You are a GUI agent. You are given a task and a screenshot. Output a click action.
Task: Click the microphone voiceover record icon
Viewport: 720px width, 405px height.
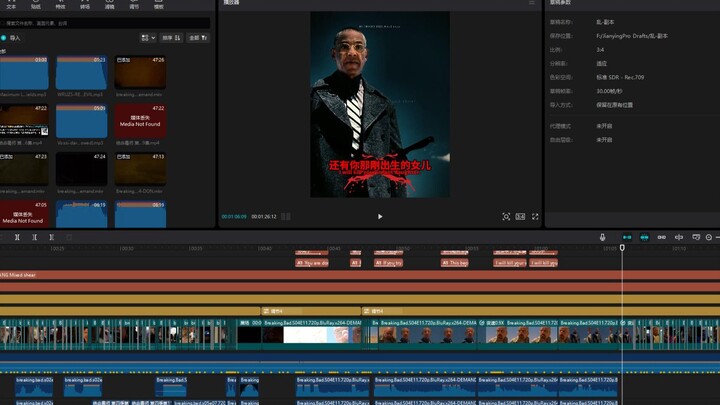coord(602,237)
